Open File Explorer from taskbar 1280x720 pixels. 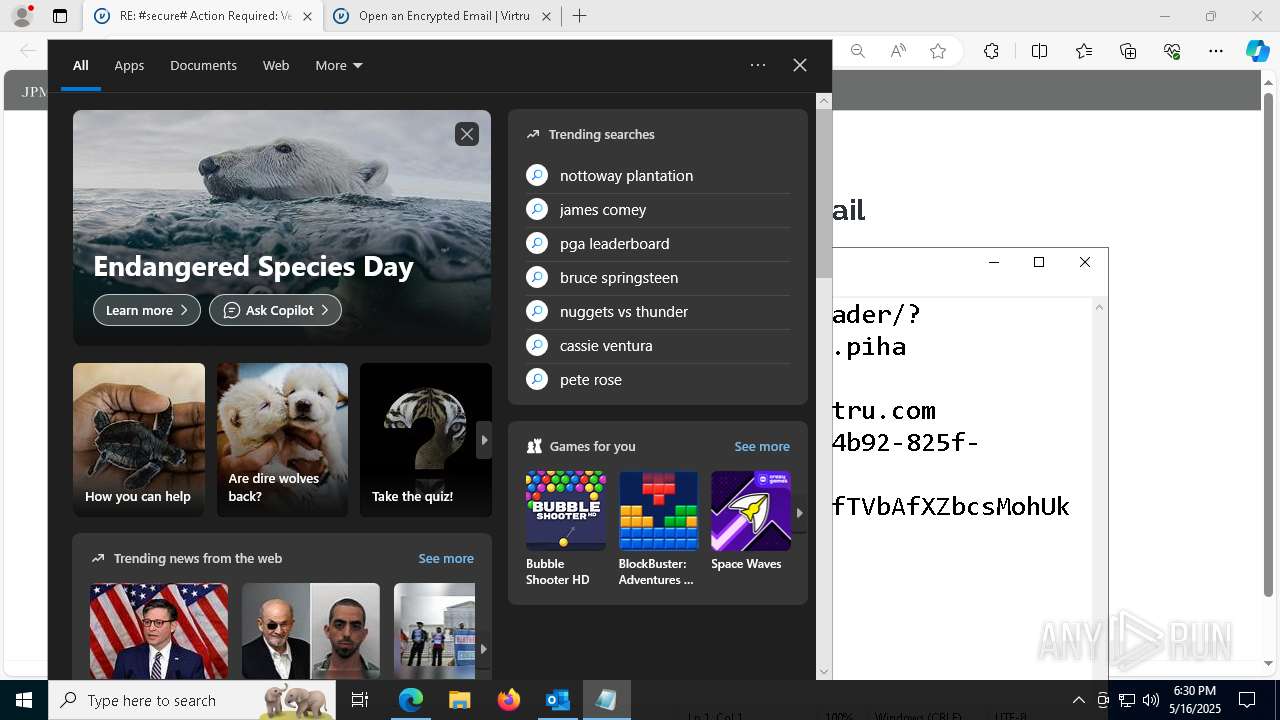coord(459,700)
